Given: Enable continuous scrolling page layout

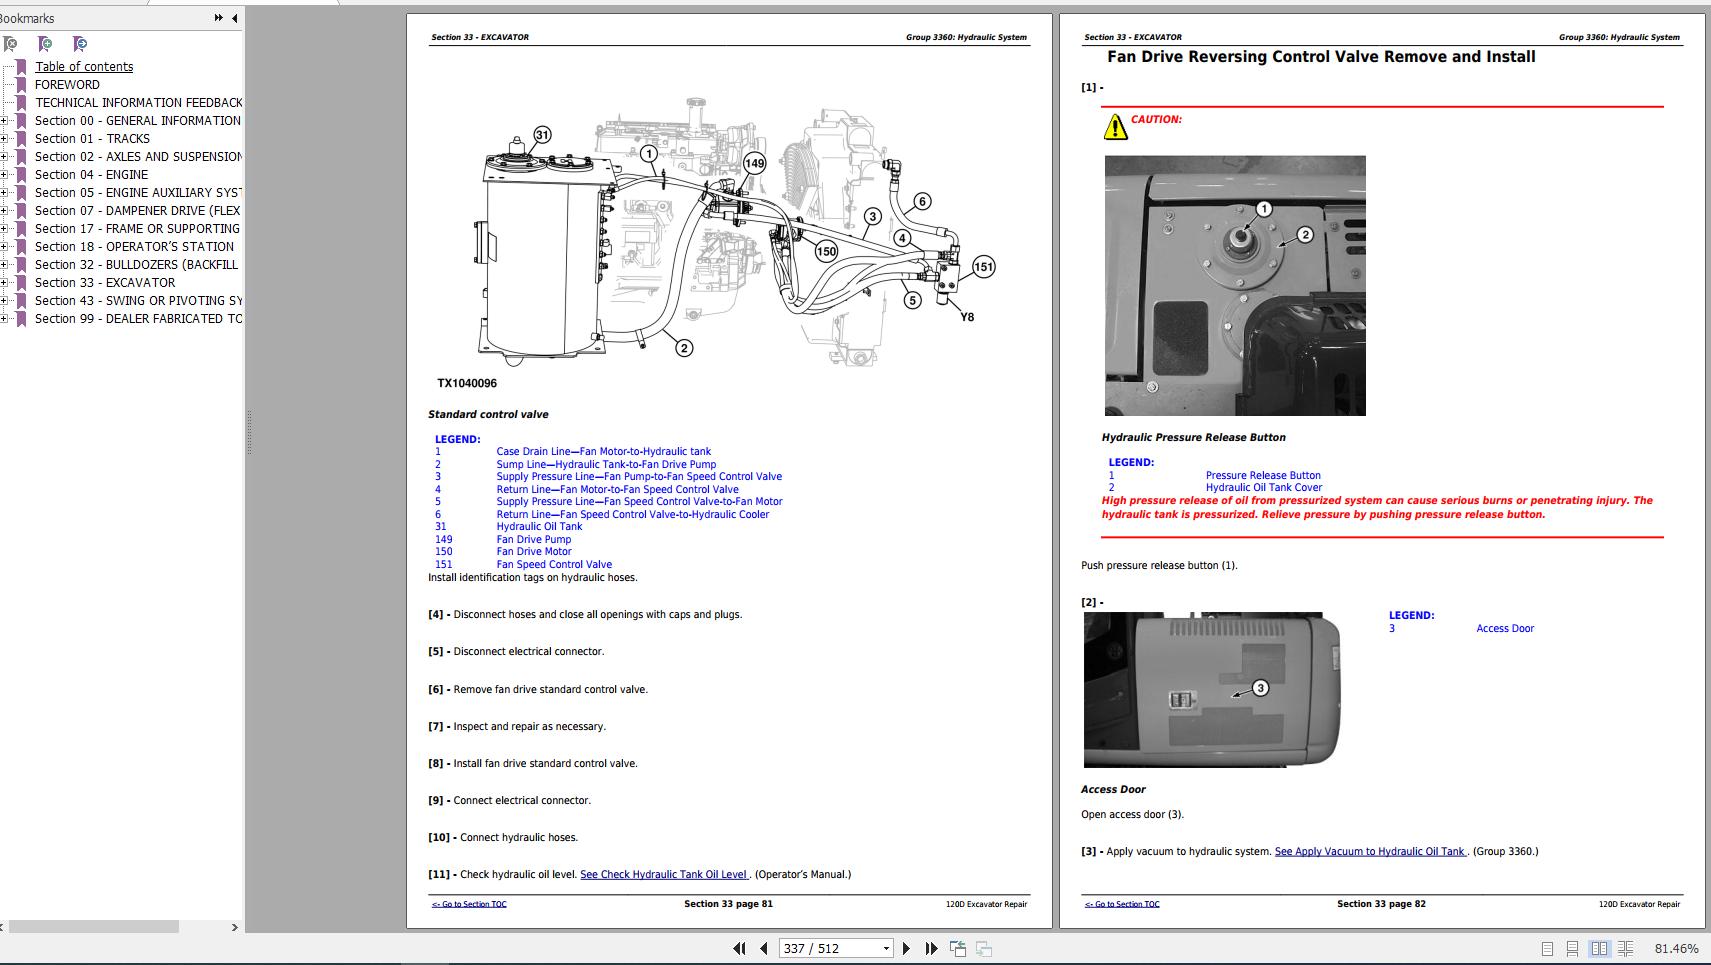Looking at the screenshot, I should (x=1573, y=948).
